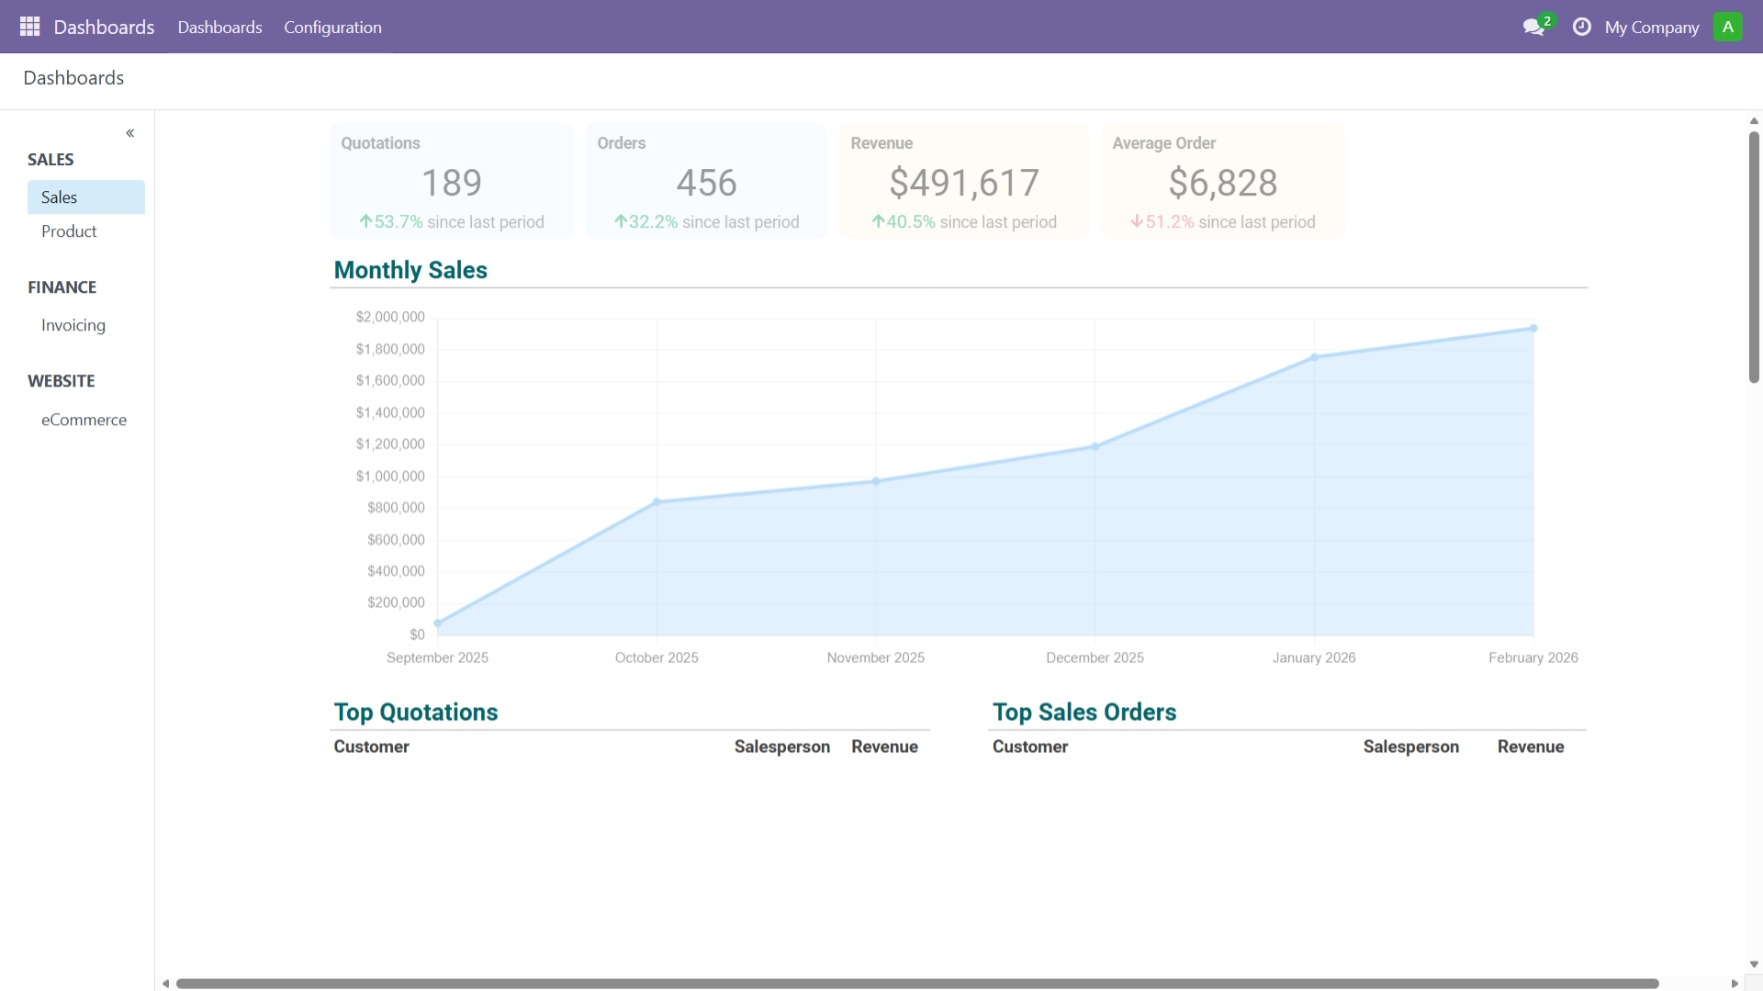The height and width of the screenshot is (991, 1763).
Task: Click the Quotations scorecard
Action: tap(451, 182)
